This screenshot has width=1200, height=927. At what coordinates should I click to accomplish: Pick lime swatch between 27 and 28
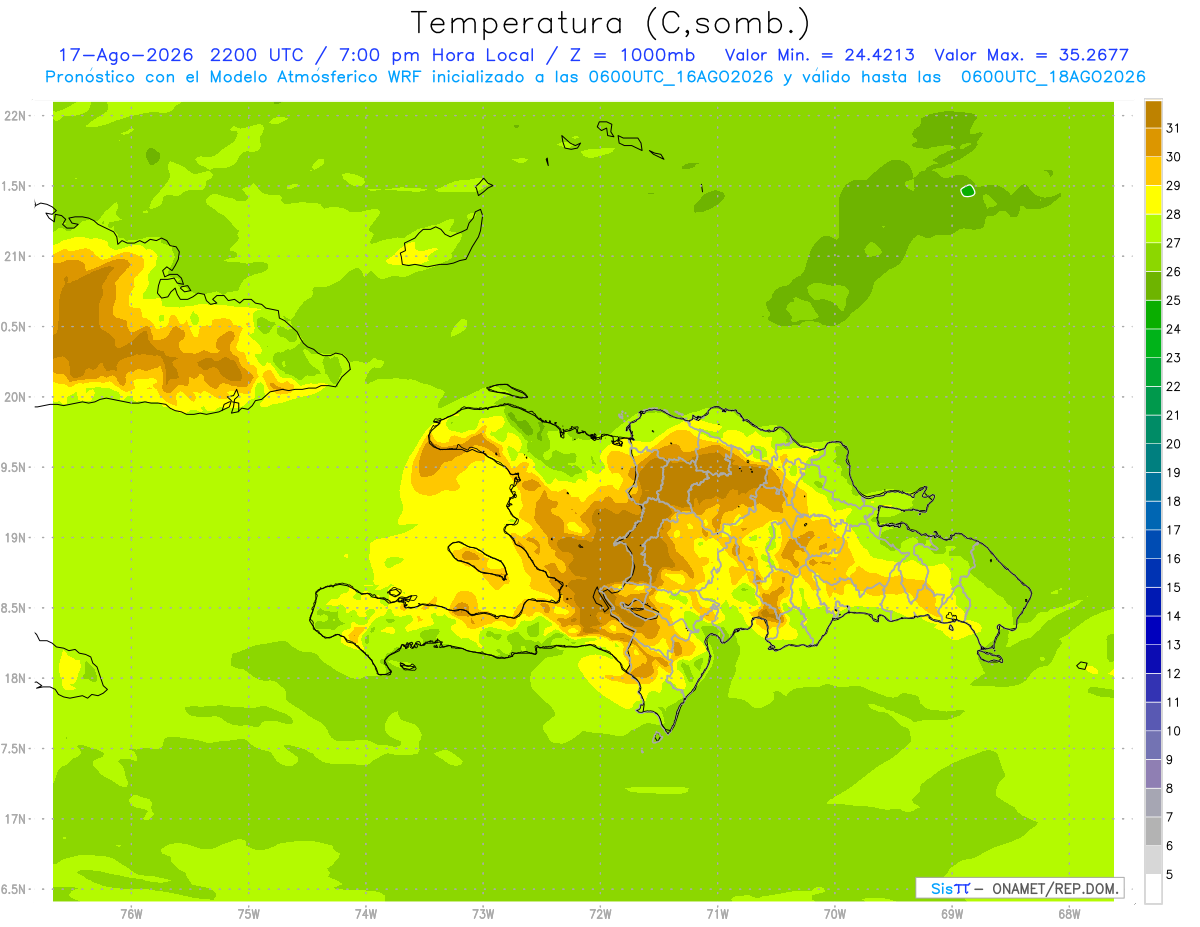coord(1153,228)
